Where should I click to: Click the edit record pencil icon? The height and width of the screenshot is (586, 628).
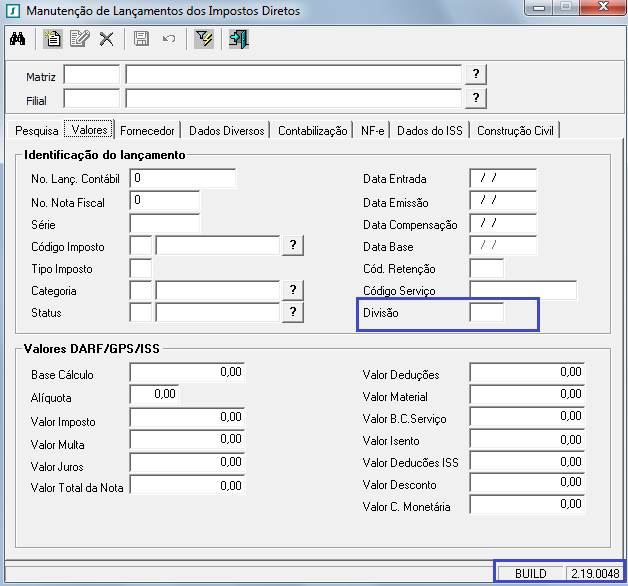pos(79,39)
